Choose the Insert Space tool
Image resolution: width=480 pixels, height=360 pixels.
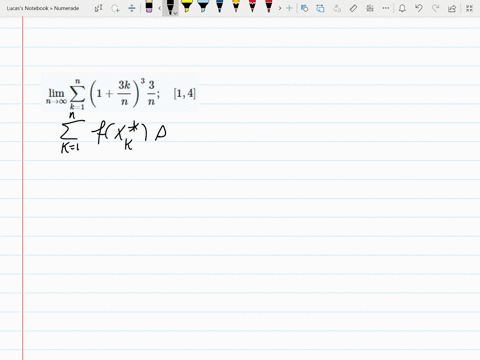click(132, 8)
